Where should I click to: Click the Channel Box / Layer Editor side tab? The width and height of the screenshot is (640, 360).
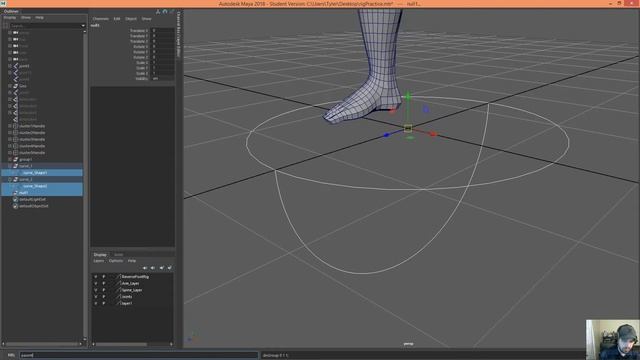[178, 34]
